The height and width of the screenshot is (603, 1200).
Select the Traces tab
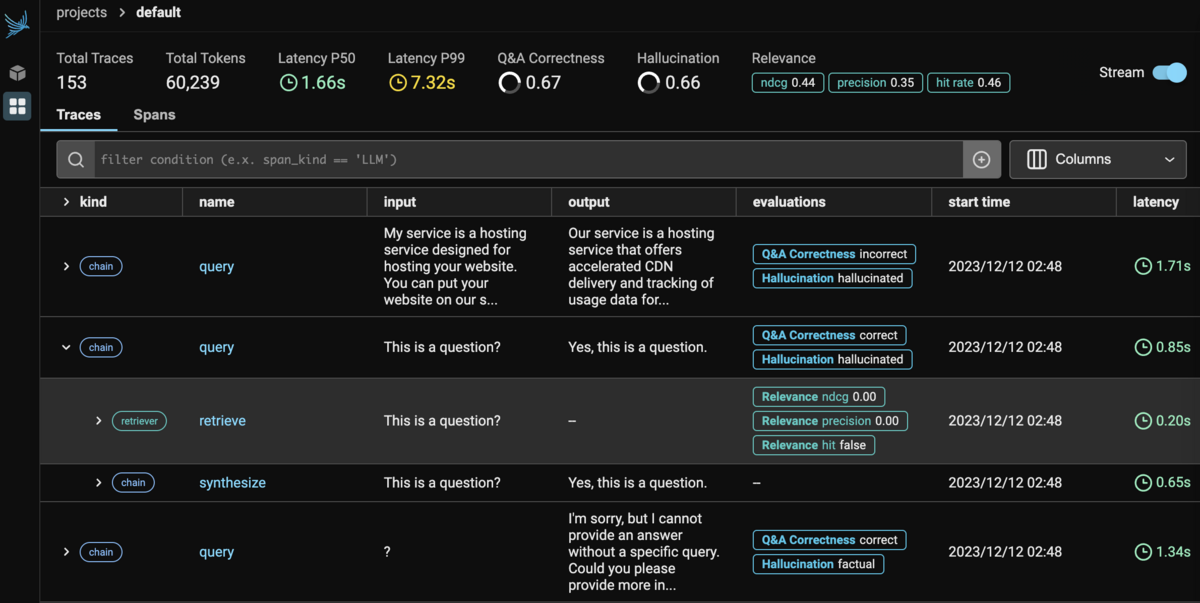click(78, 115)
